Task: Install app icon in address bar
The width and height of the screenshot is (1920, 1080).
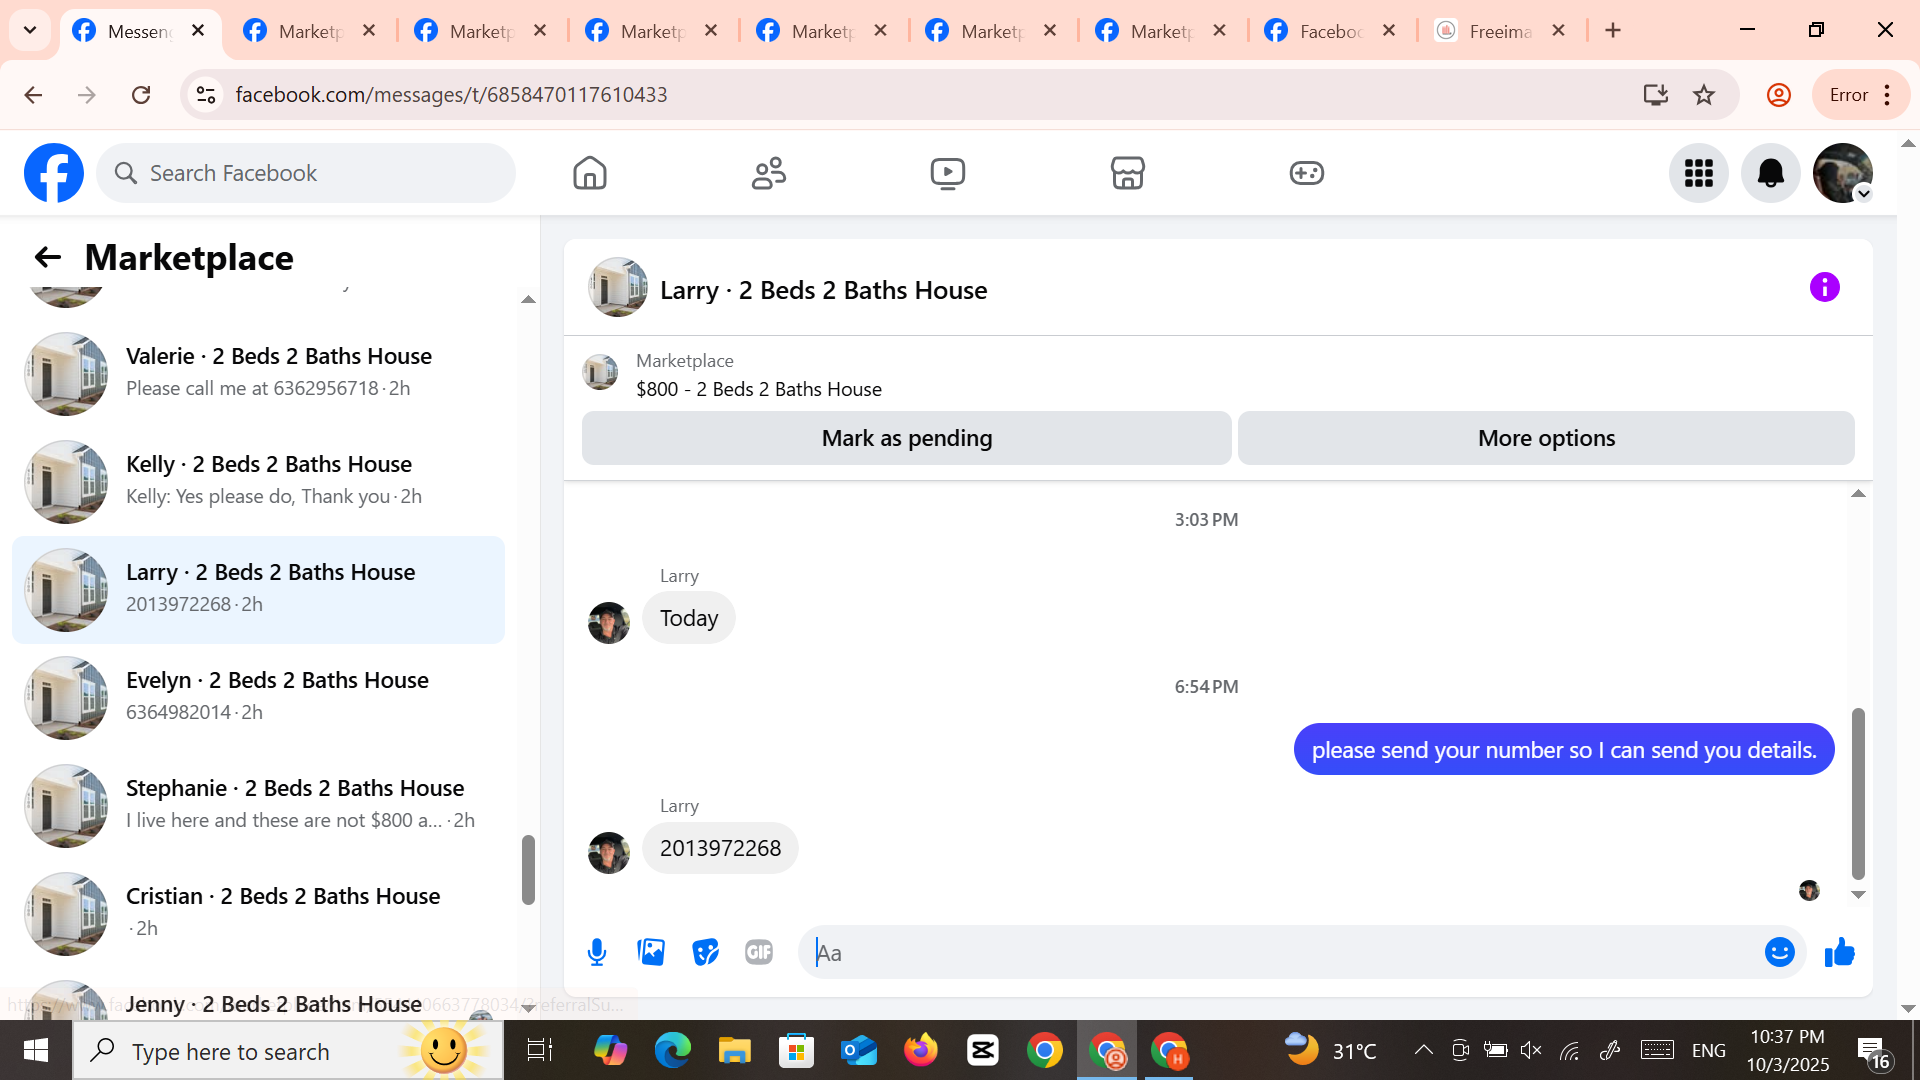Action: [1655, 95]
